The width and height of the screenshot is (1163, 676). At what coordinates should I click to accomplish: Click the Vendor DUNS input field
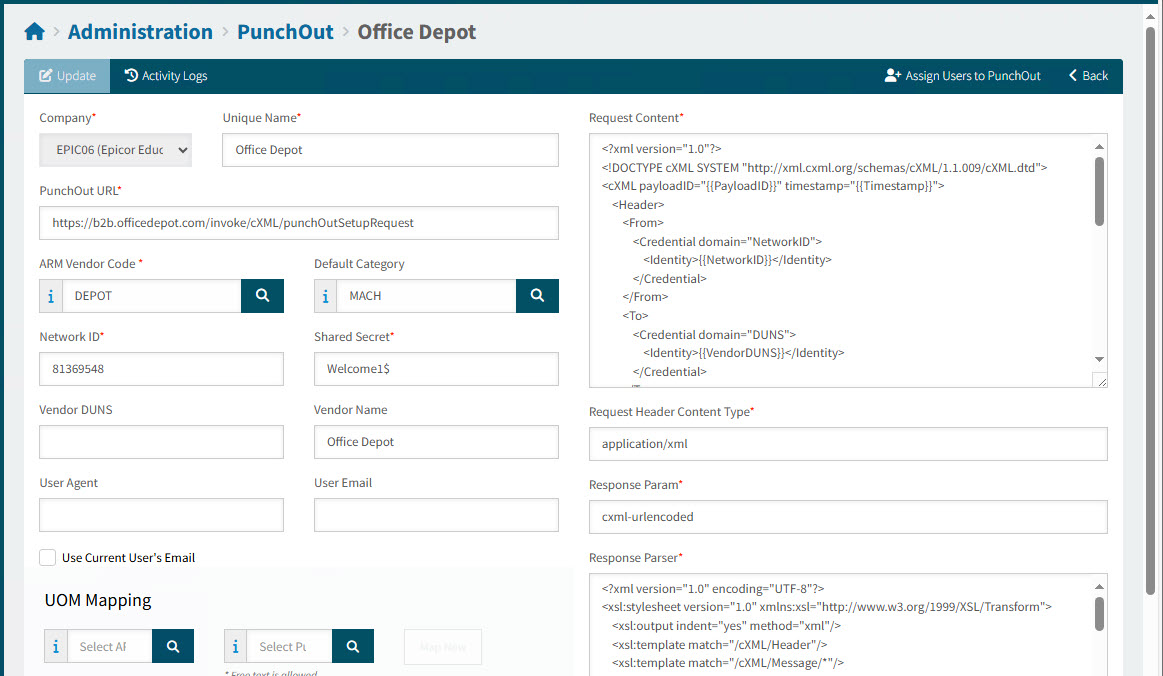[161, 442]
